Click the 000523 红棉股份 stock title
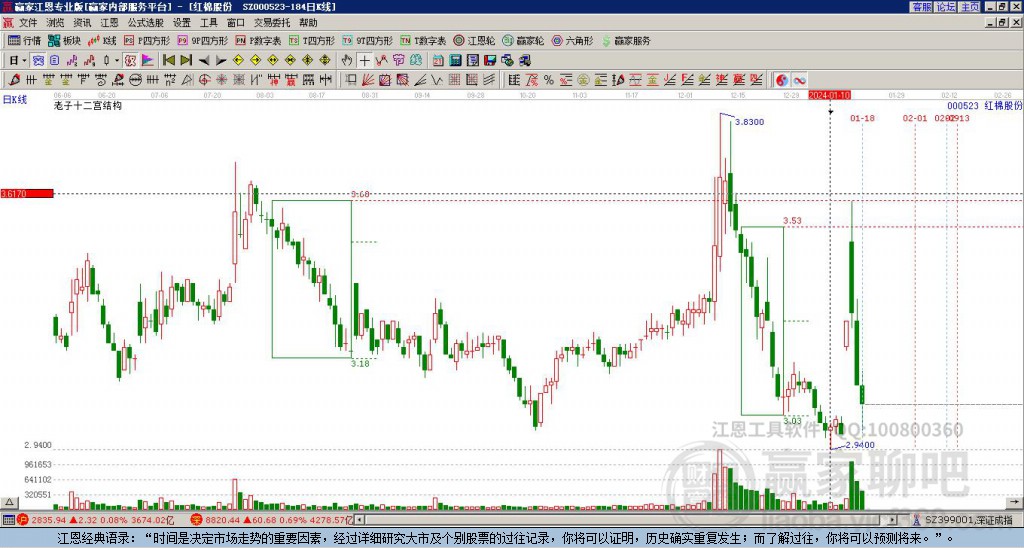This screenshot has height=548, width=1024. [984, 105]
